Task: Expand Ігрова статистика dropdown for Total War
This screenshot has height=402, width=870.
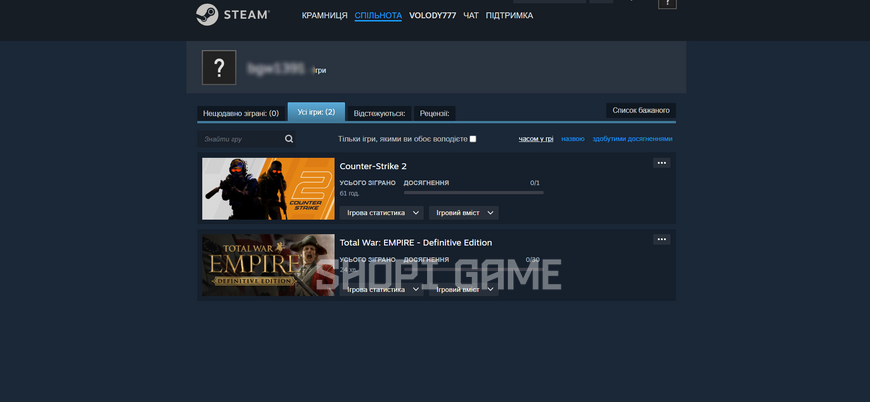Action: [x=381, y=289]
